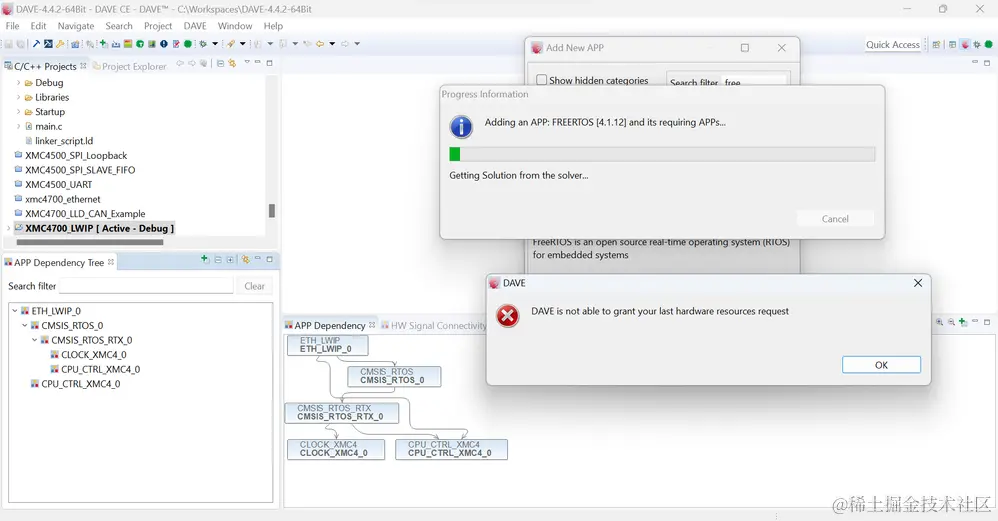Open the debug configurations dropdown arrow
Image resolution: width=998 pixels, height=521 pixels.
(x=214, y=44)
